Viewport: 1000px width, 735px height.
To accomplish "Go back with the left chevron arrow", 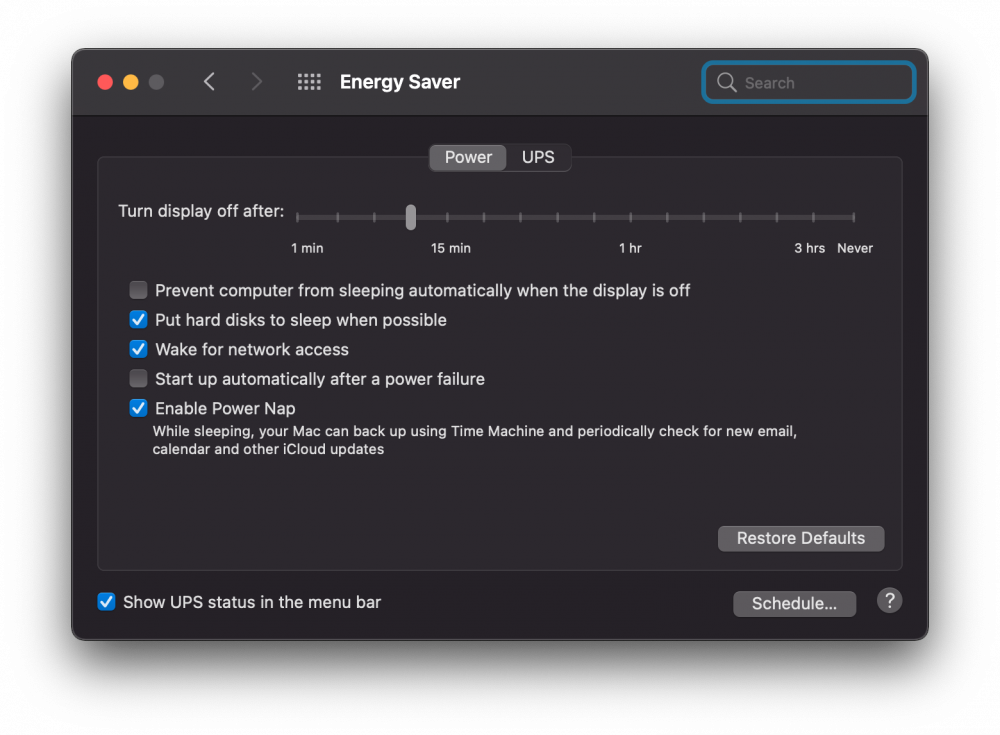I will pos(209,82).
